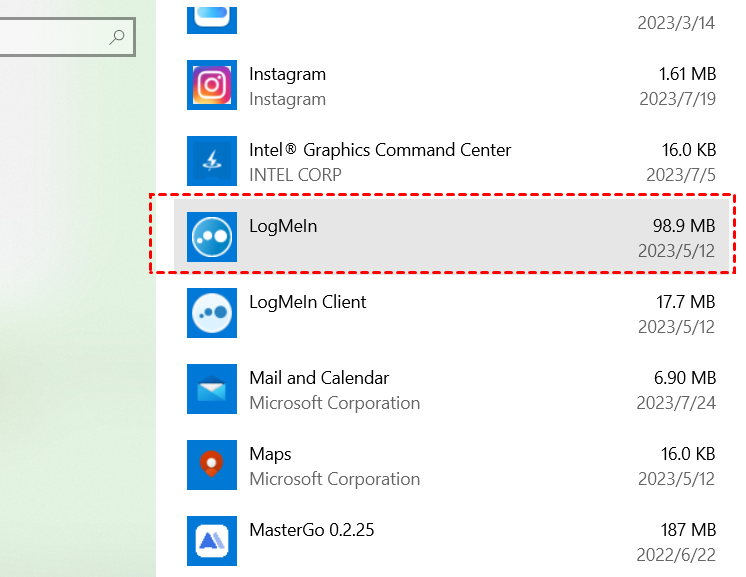Click the 2023/5/12 date of Maps

pos(676,479)
